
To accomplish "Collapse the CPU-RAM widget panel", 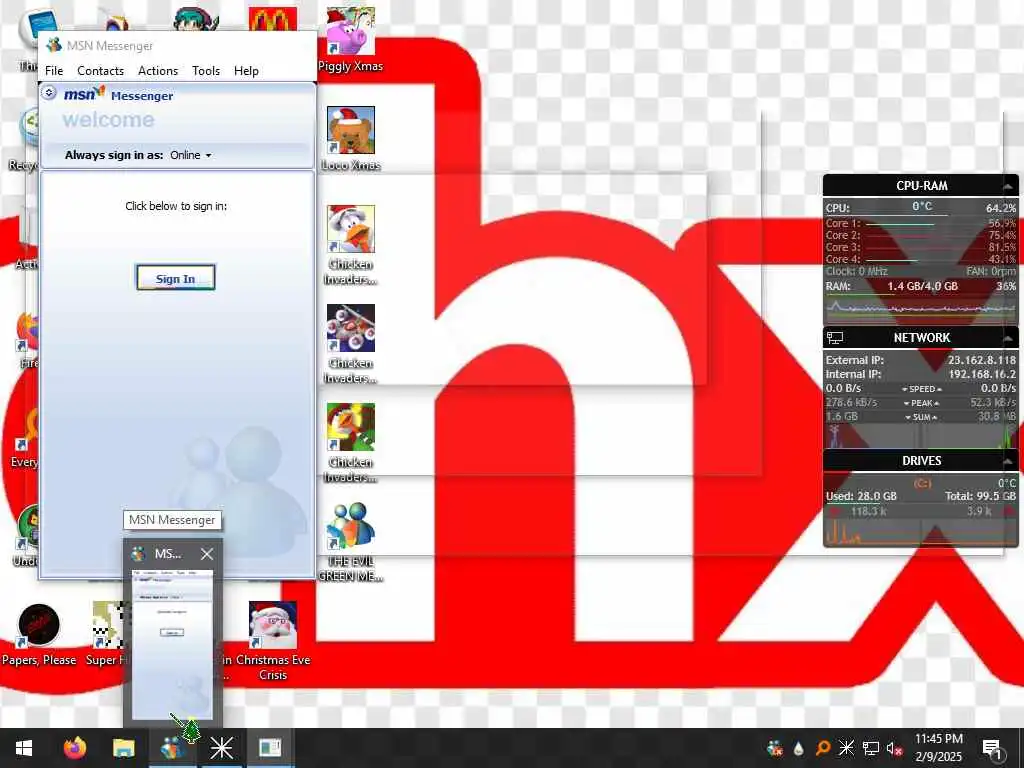I will point(1008,186).
